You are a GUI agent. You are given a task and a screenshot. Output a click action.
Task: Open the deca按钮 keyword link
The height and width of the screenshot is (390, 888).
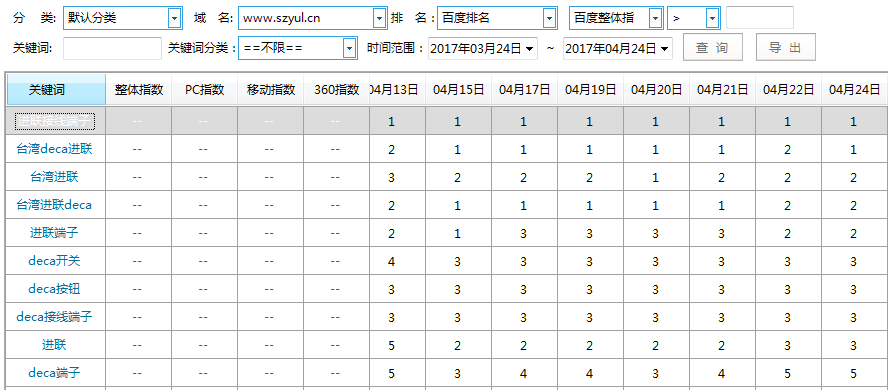pos(54,289)
